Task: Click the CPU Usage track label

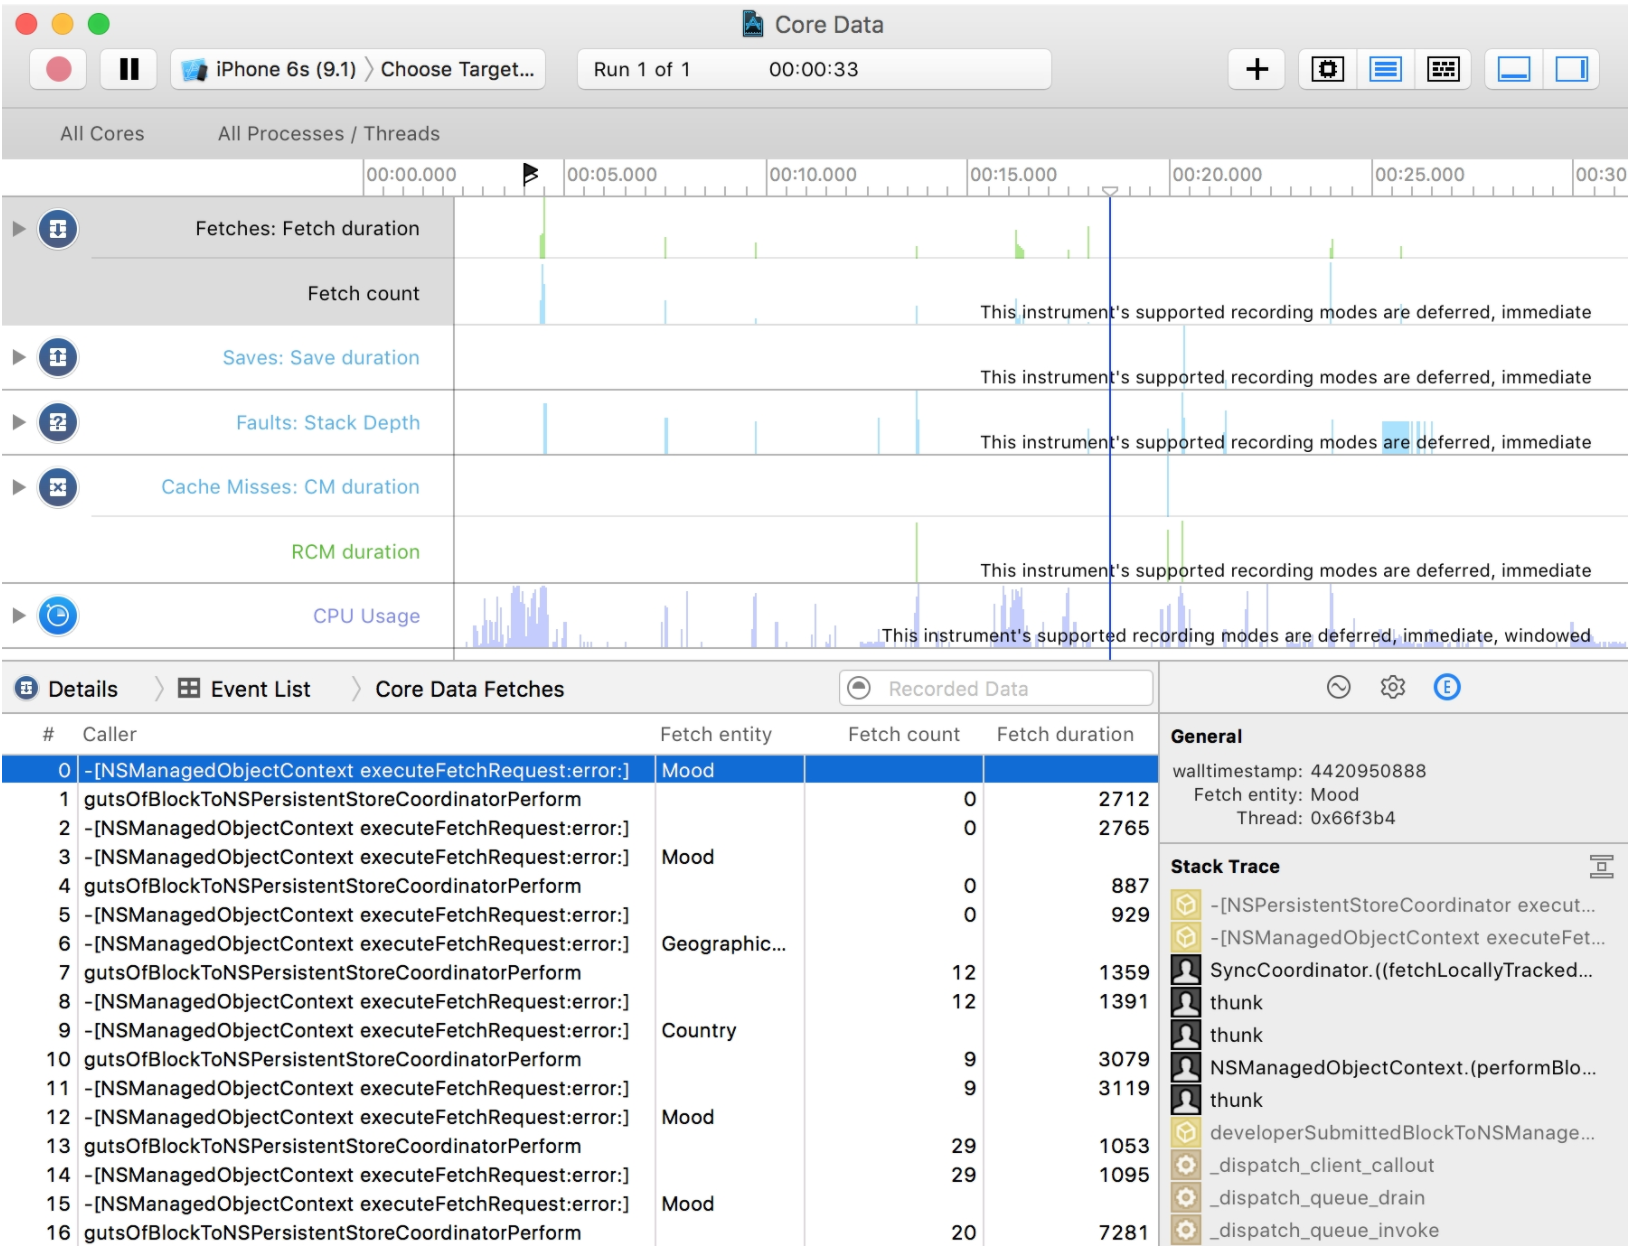Action: coord(366,616)
